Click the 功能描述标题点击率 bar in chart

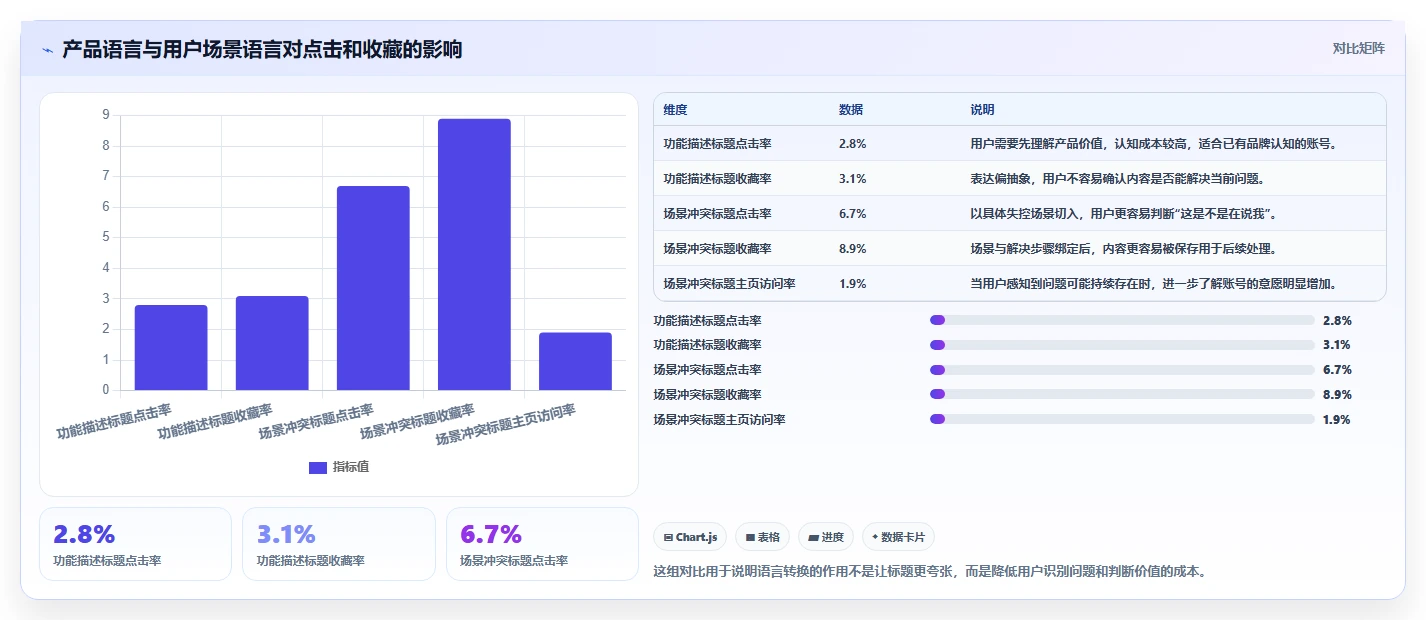(x=171, y=347)
